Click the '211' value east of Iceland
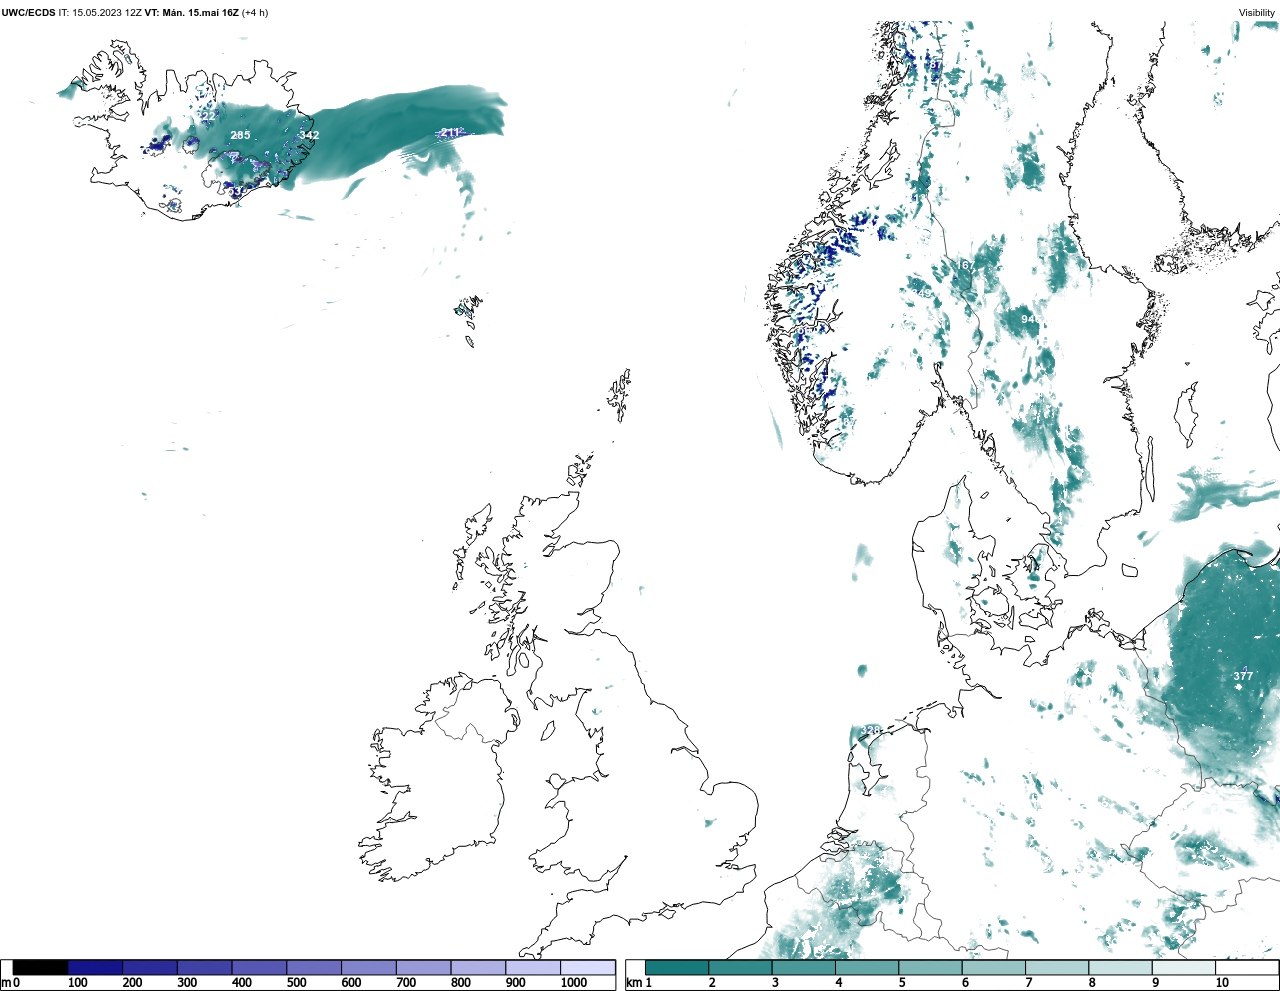The height and width of the screenshot is (991, 1280). coord(450,133)
